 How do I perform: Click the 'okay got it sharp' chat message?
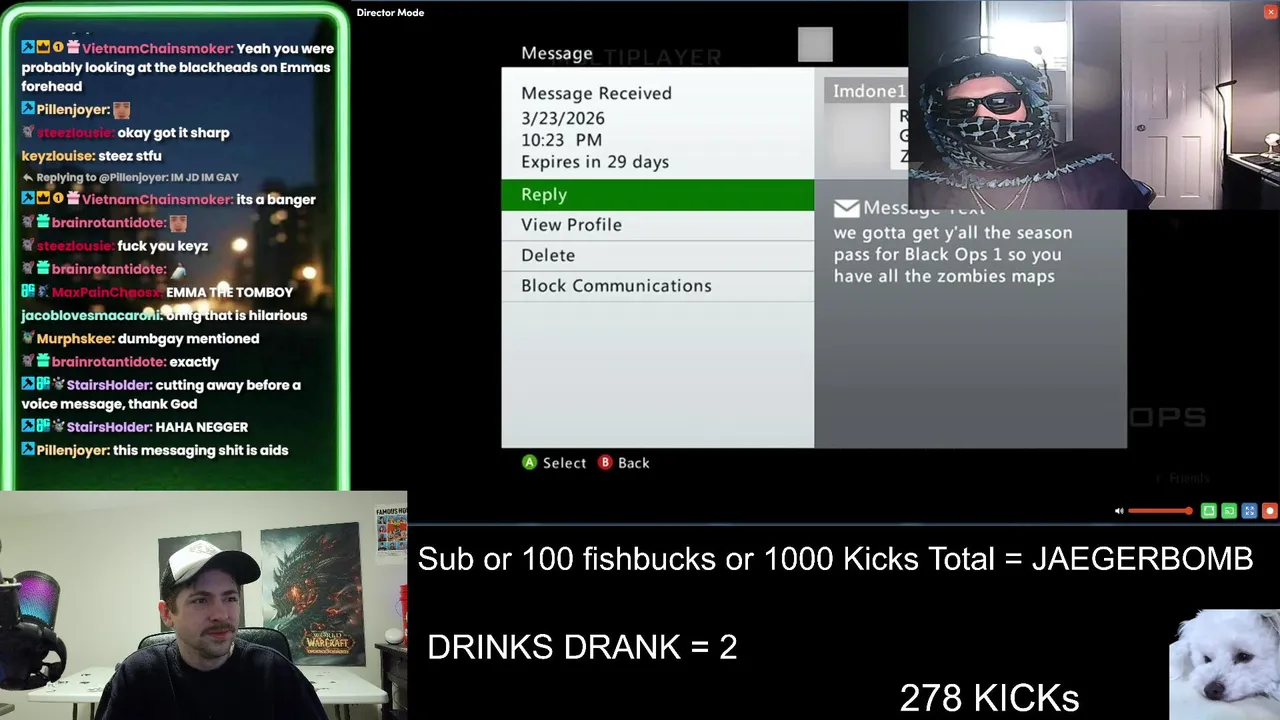(x=173, y=133)
